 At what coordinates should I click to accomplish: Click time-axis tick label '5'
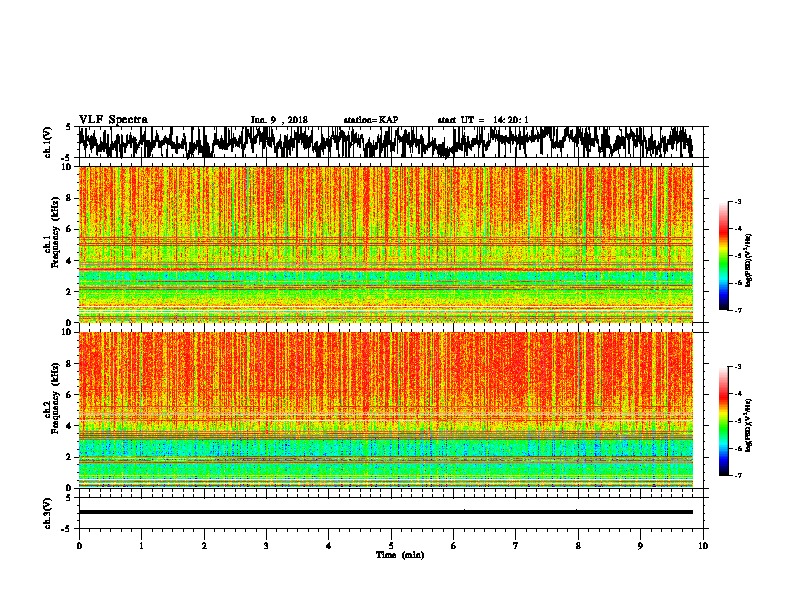coord(391,546)
